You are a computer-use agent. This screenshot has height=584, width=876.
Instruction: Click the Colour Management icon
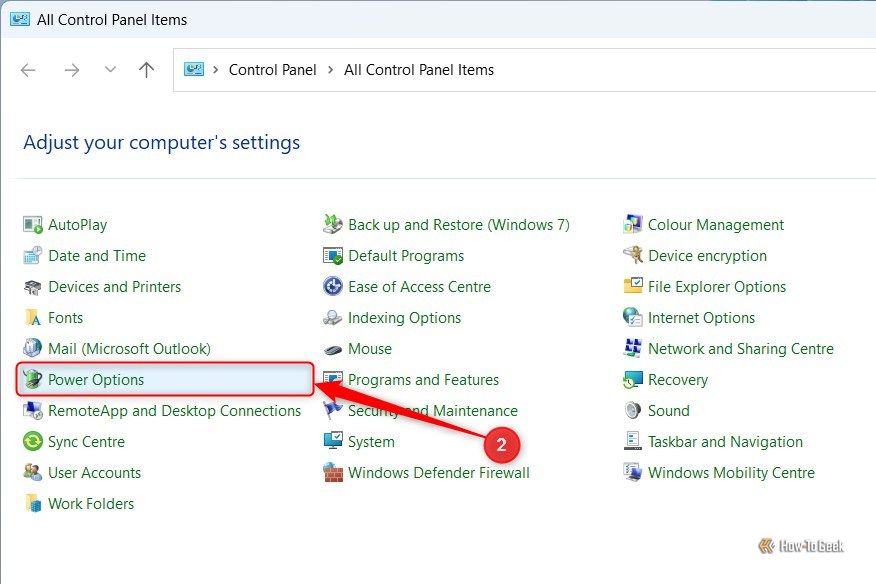(633, 225)
